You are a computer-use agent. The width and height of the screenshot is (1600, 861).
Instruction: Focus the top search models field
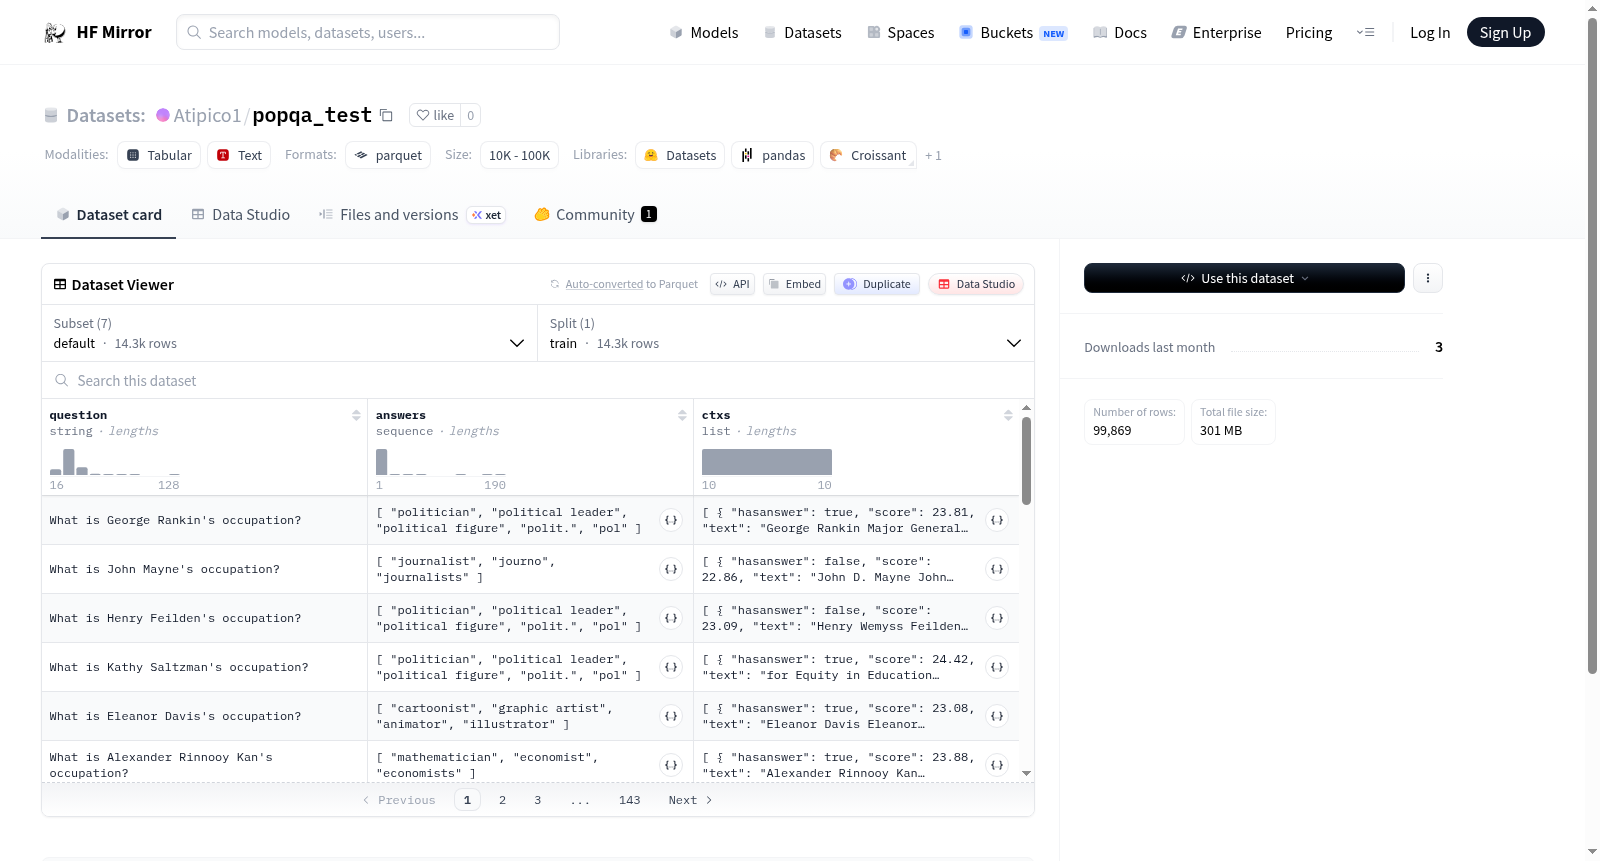(368, 32)
